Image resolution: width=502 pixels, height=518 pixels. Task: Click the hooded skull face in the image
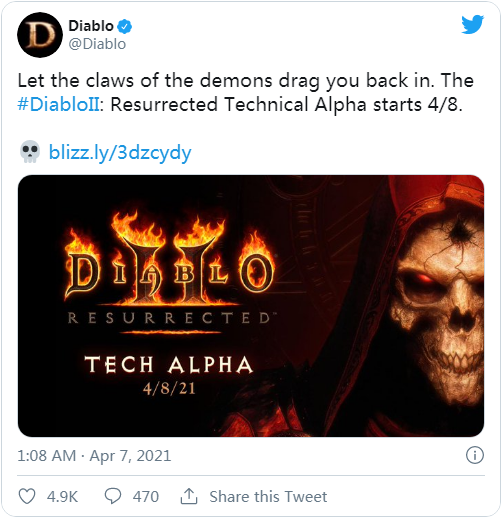(x=437, y=307)
